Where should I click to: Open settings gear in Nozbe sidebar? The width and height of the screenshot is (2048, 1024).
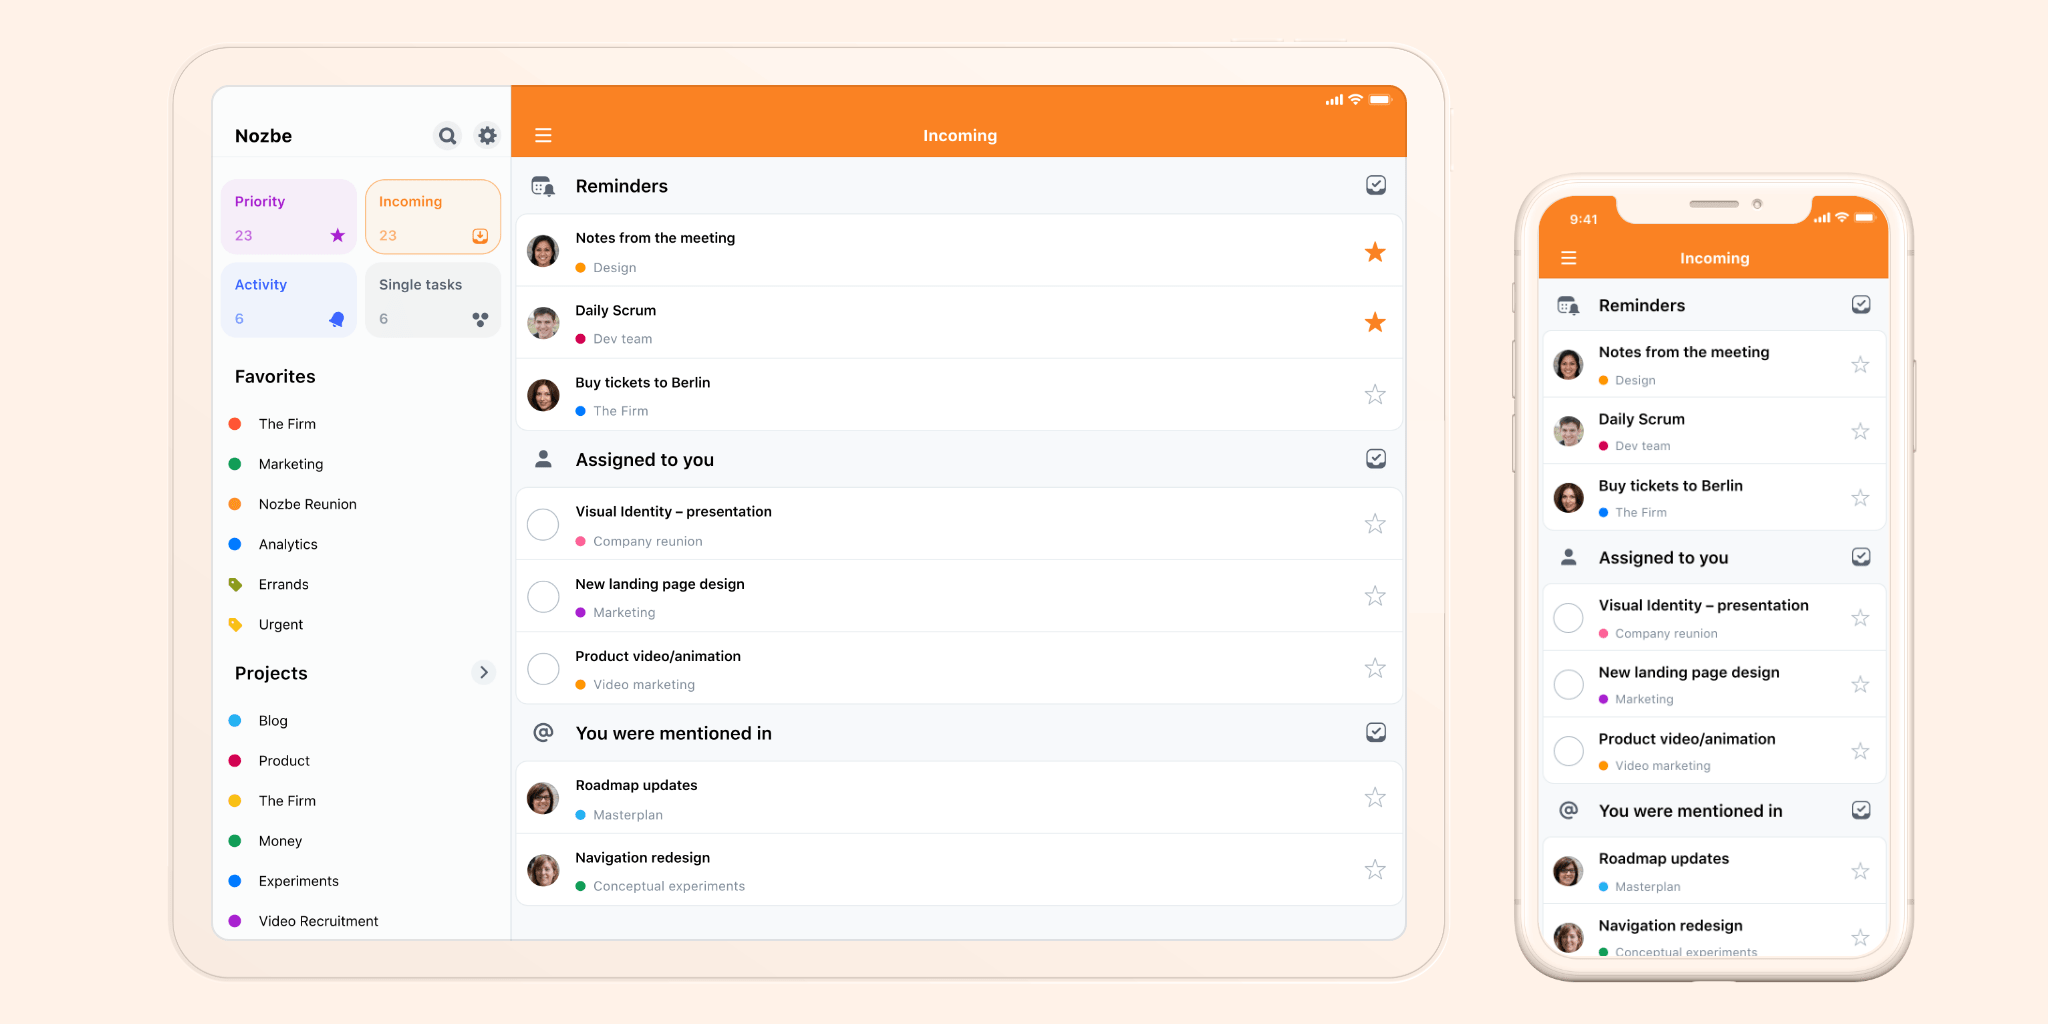487,135
